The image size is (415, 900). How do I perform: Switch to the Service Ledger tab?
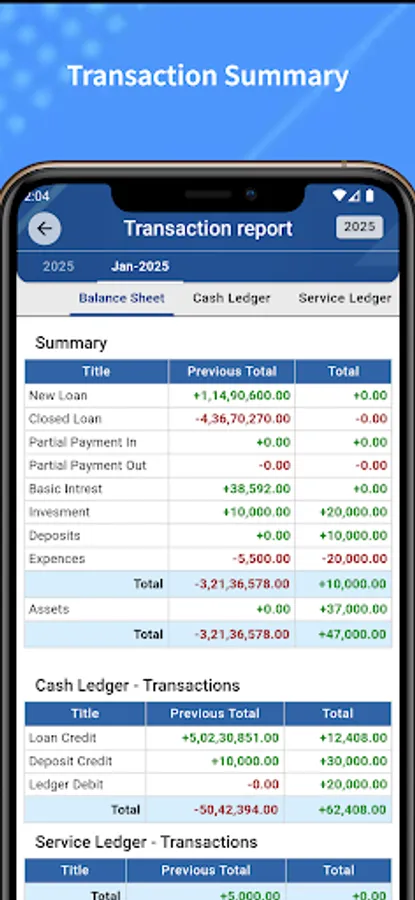pyautogui.click(x=345, y=298)
